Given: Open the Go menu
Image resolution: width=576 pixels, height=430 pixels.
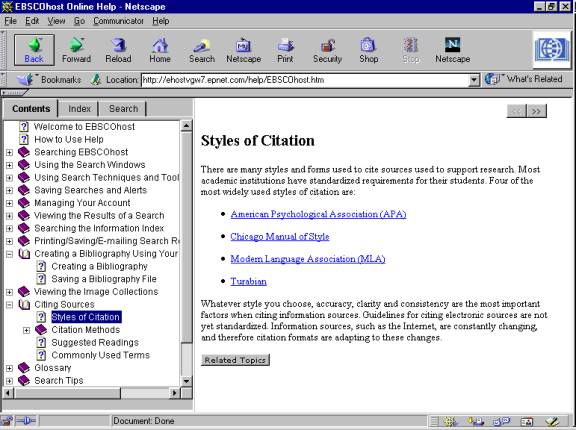Looking at the screenshot, I should click(79, 21).
